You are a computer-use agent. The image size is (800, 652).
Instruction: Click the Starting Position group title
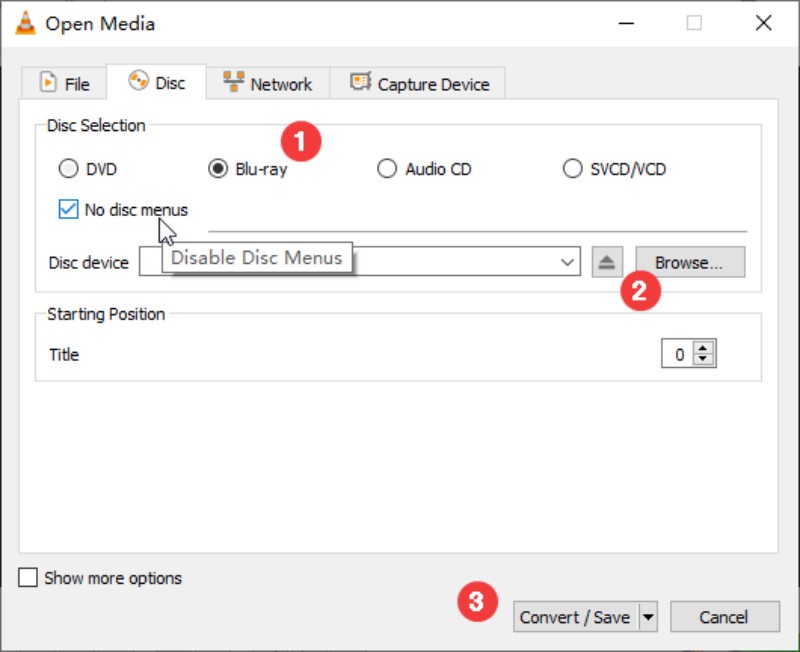(106, 314)
